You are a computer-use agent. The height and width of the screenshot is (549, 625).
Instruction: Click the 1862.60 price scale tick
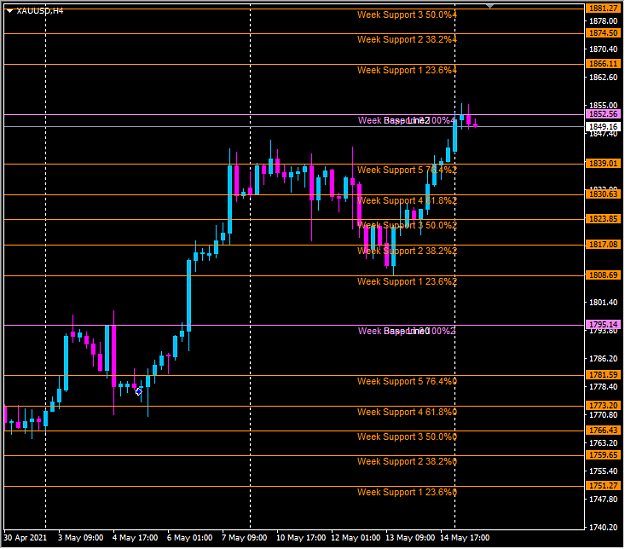603,77
